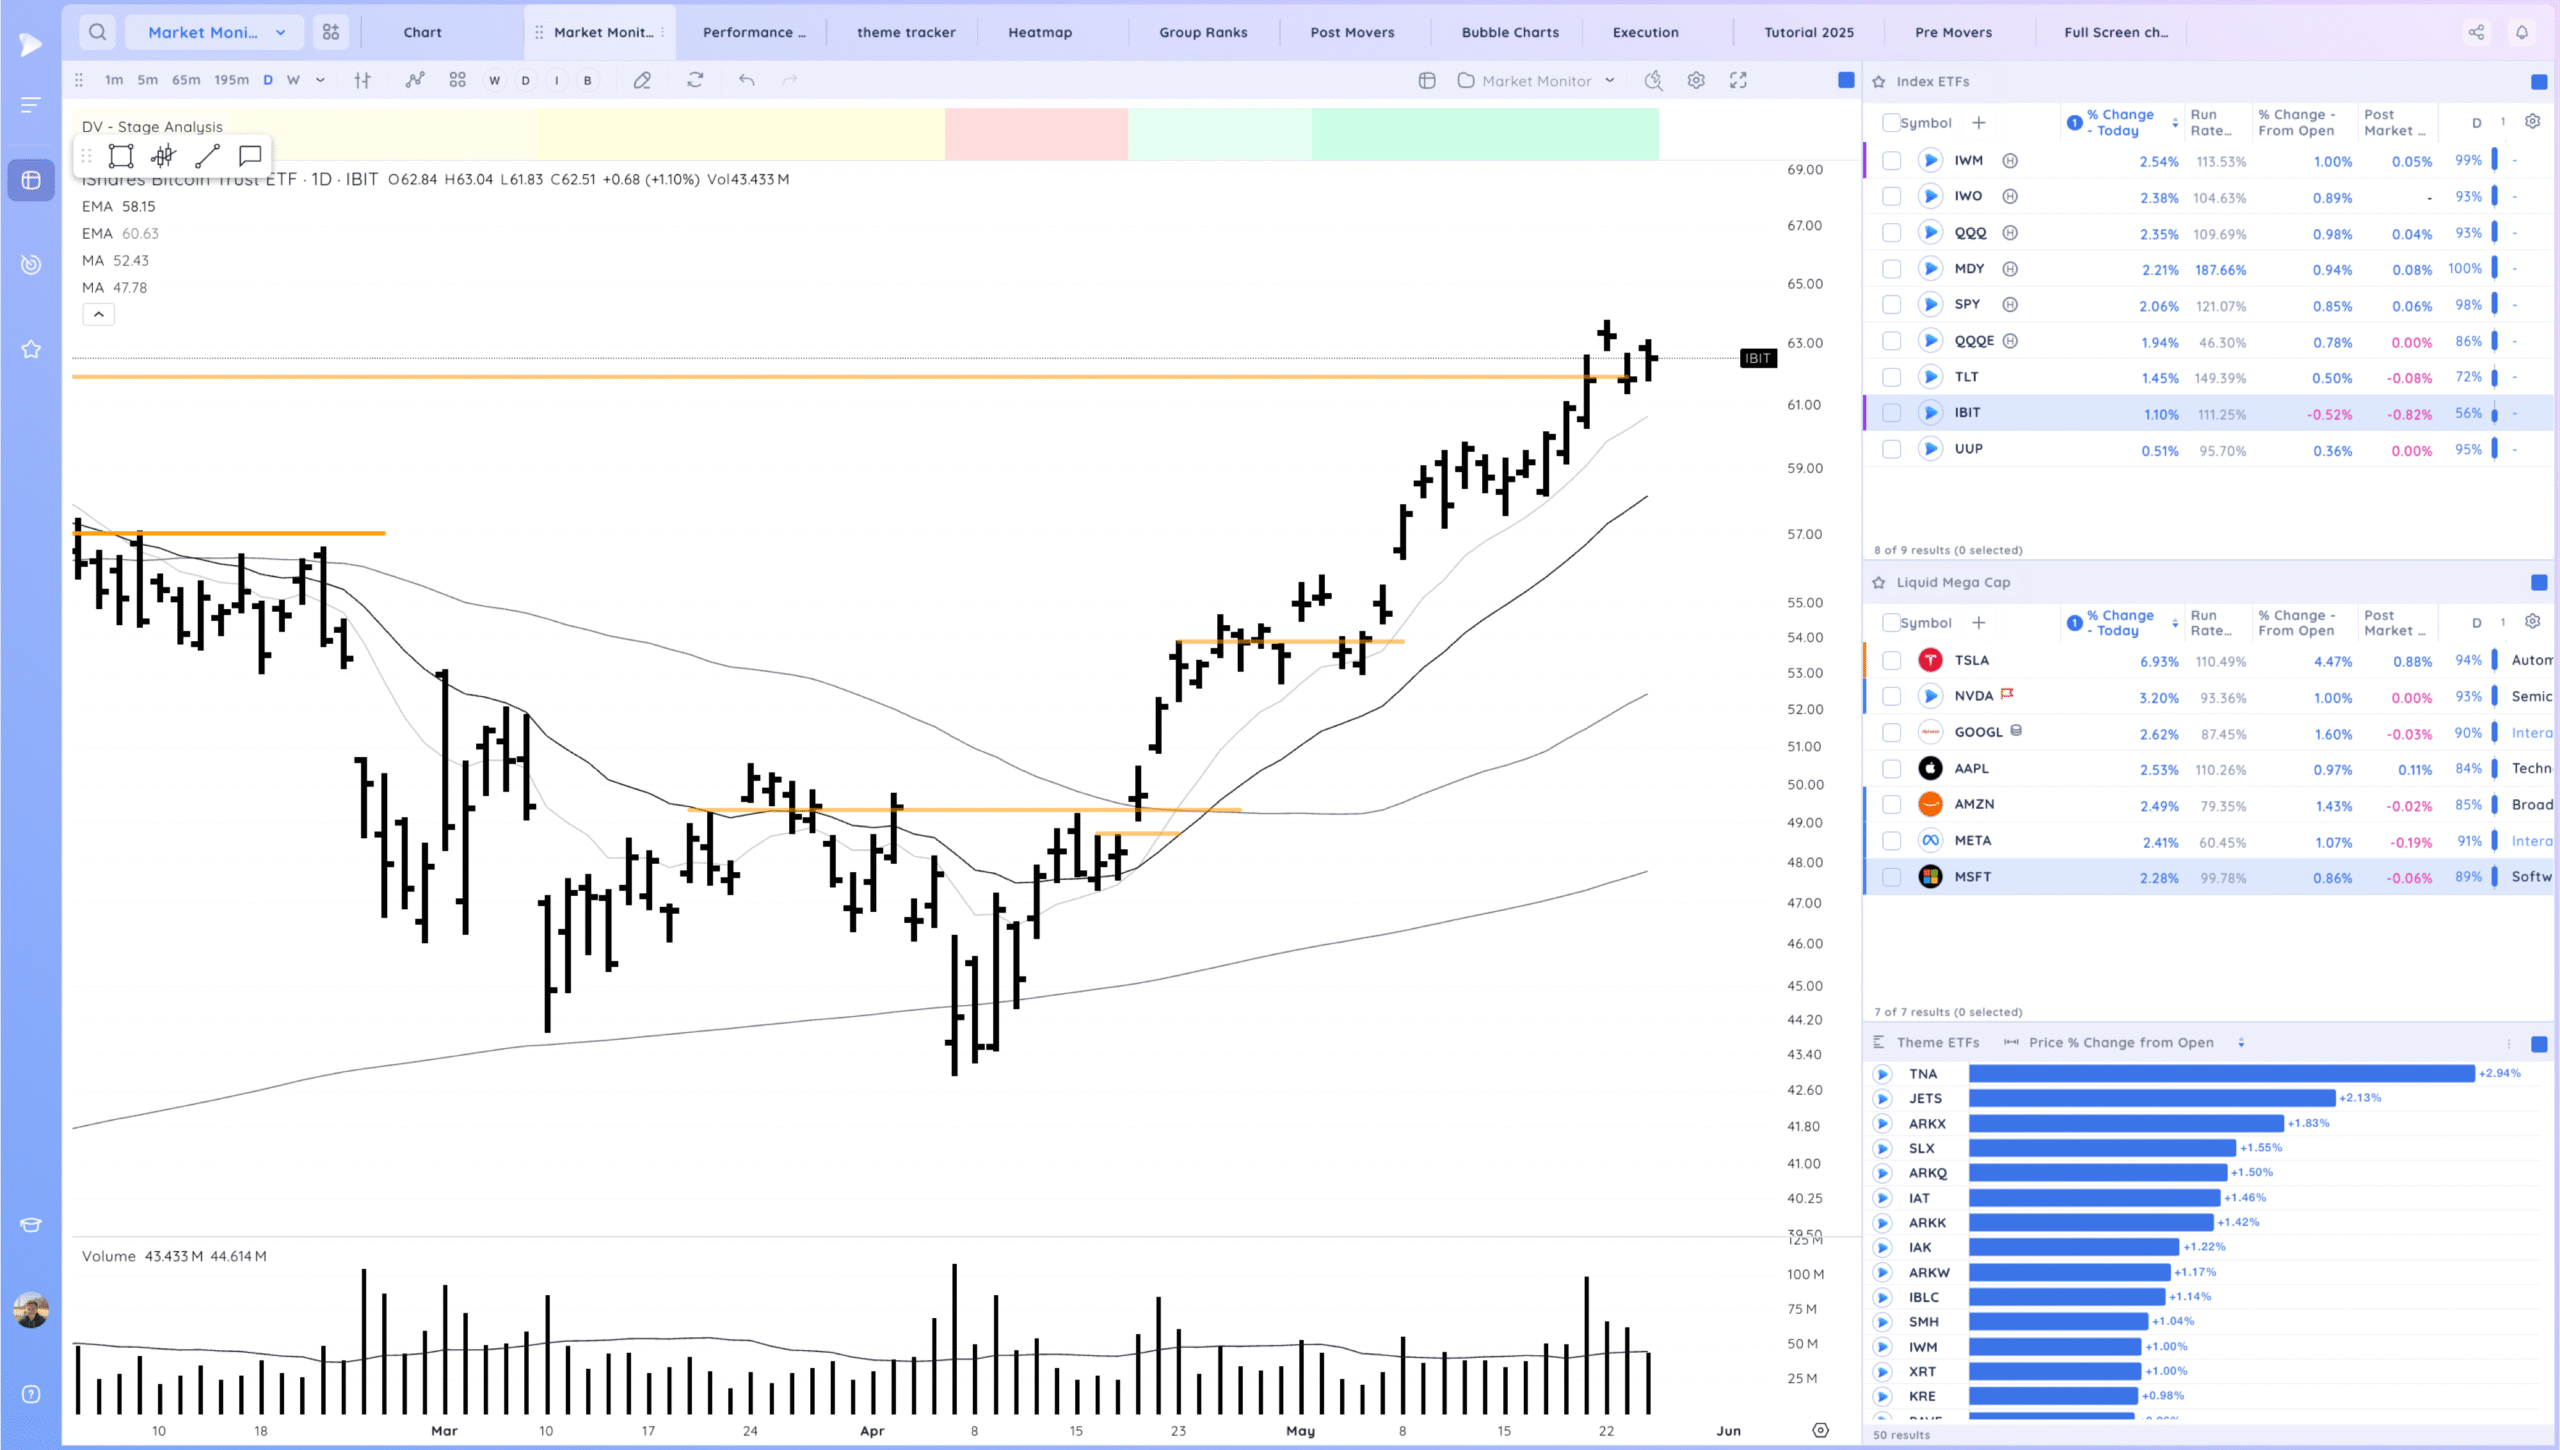Image resolution: width=2560 pixels, height=1450 pixels.
Task: Undo the last chart action
Action: tap(746, 80)
